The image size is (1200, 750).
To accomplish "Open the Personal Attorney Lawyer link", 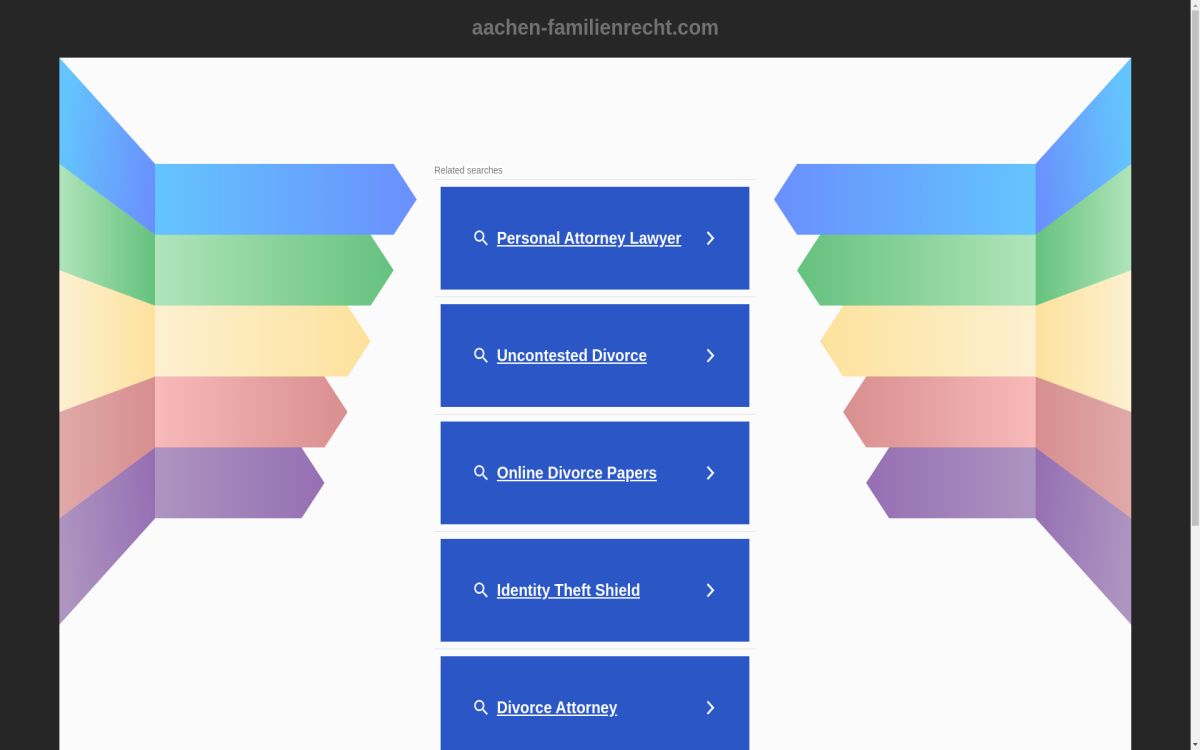I will [588, 238].
